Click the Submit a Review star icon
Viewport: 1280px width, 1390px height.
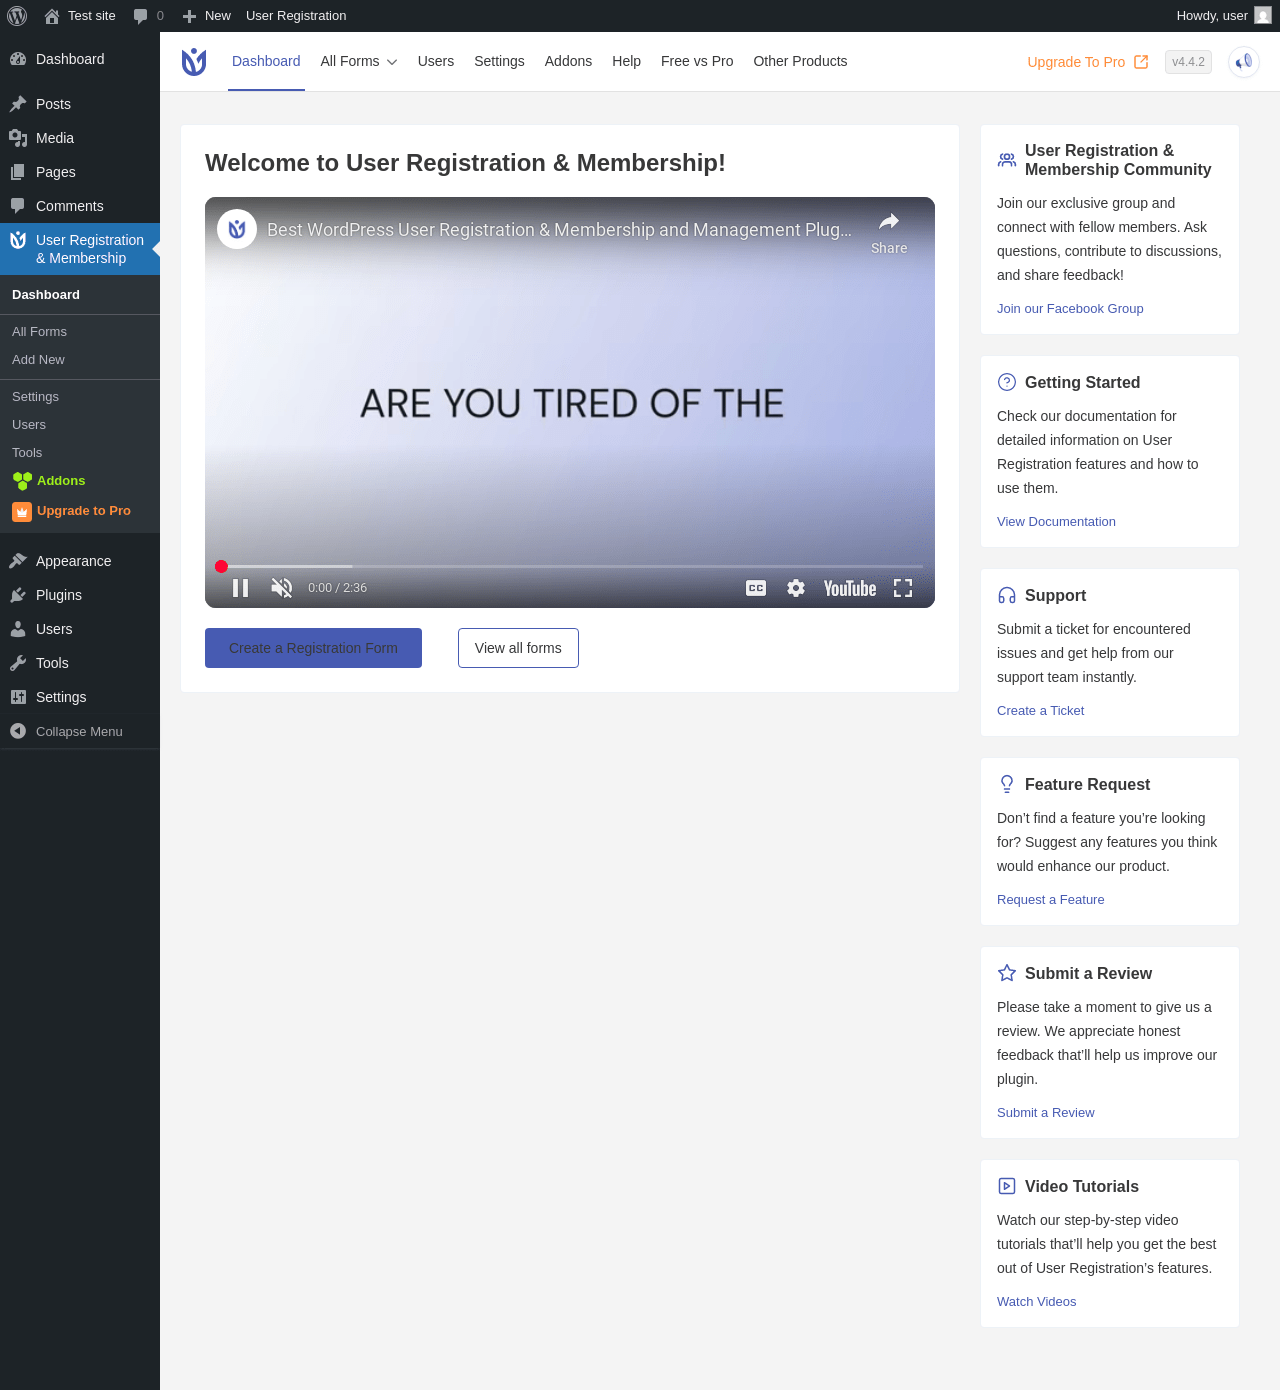1007,973
